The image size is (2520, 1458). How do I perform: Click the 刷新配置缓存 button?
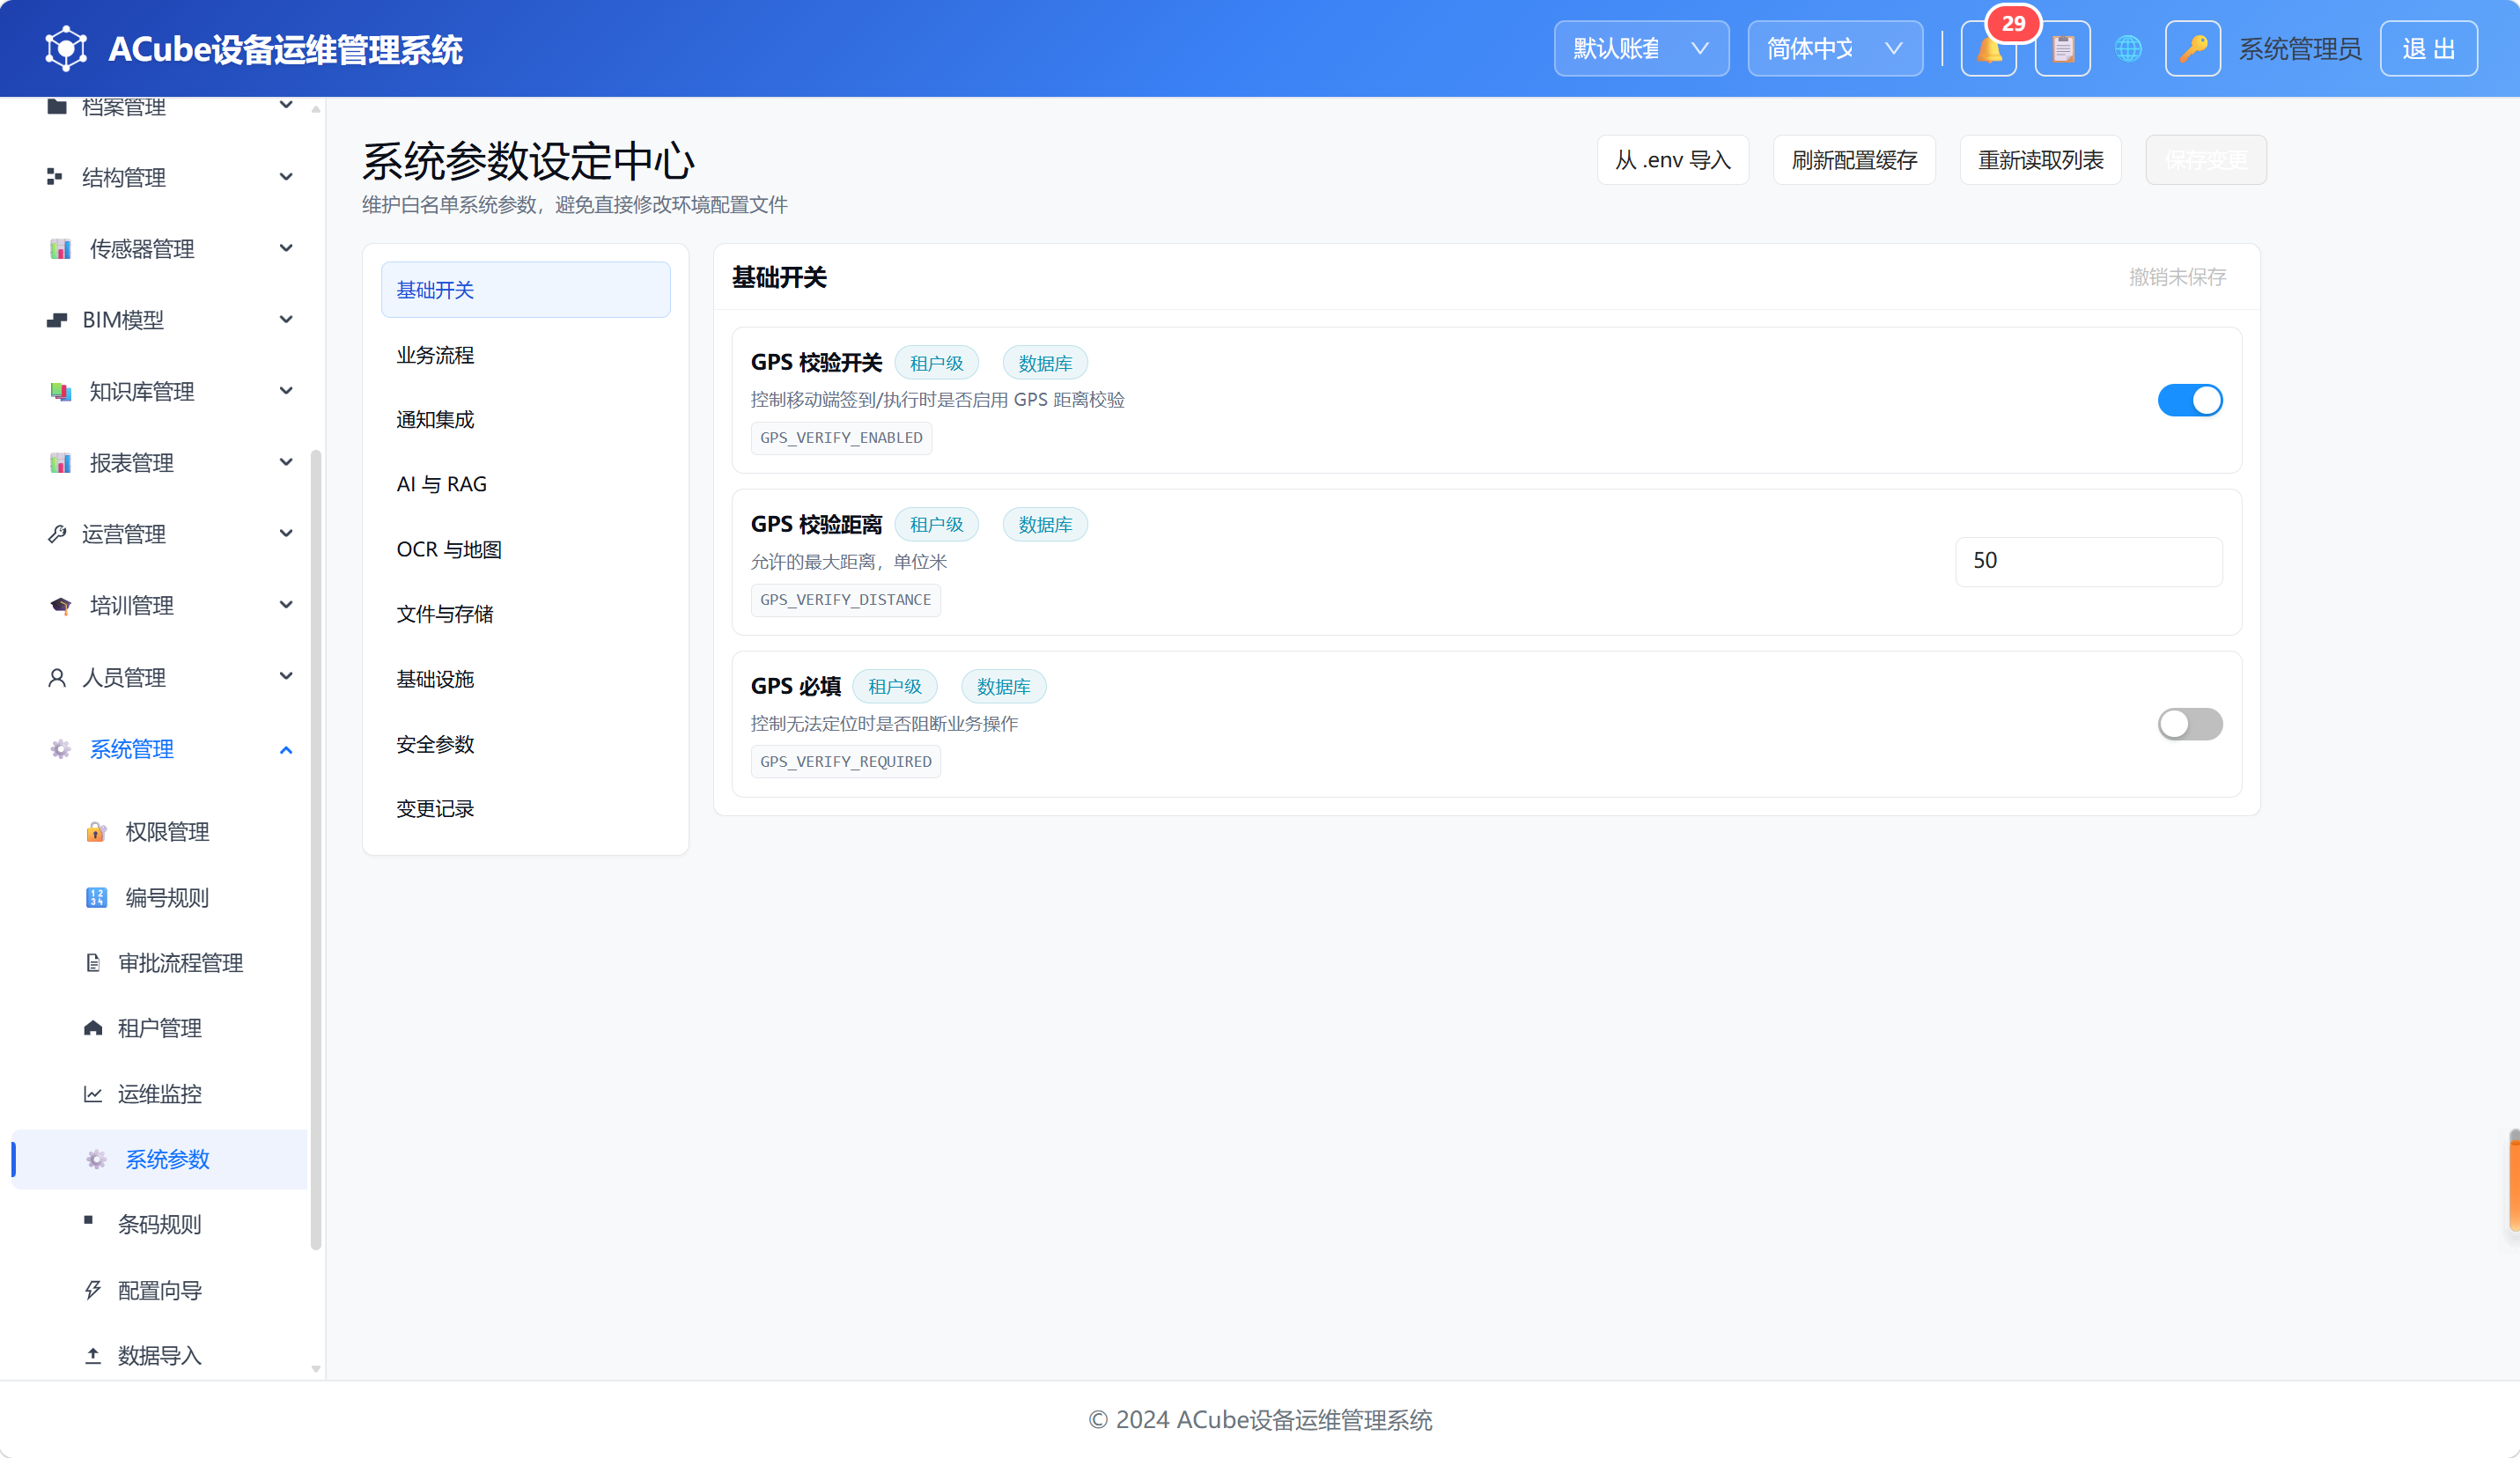(1854, 160)
